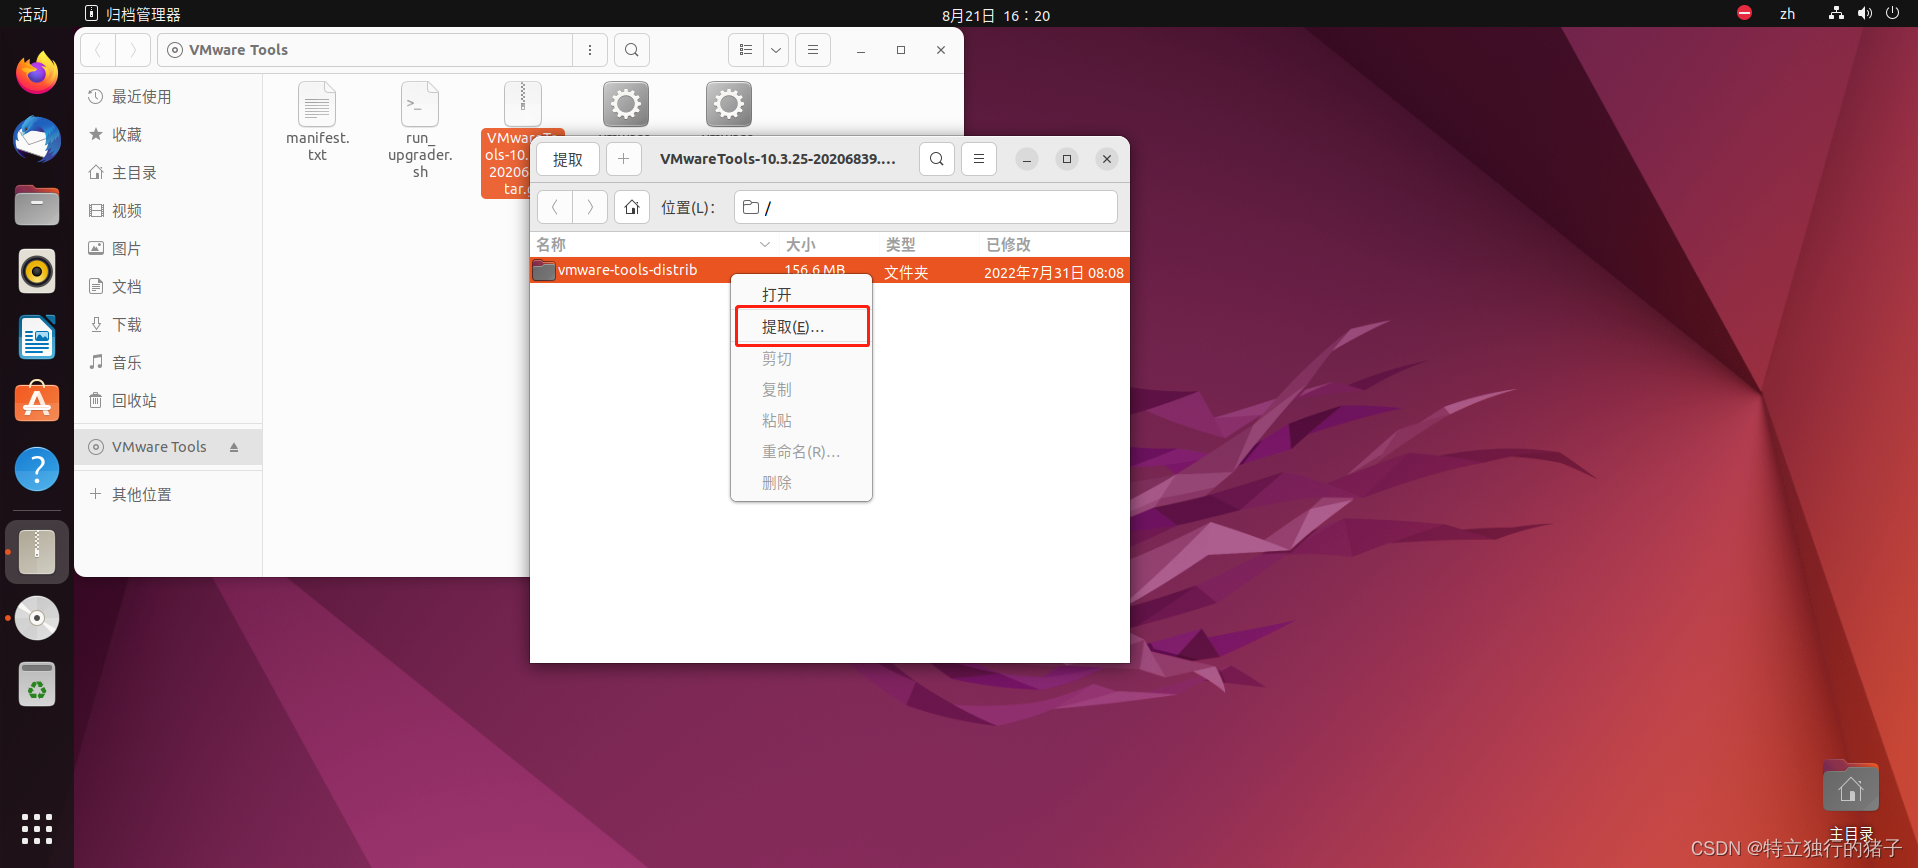Go back in archive manager navigation
Viewport: 1918px width, 868px height.
point(555,207)
